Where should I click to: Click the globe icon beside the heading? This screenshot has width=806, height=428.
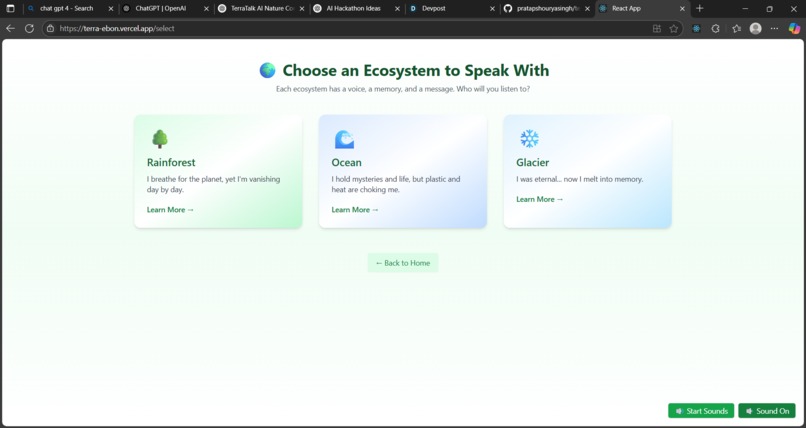[267, 70]
